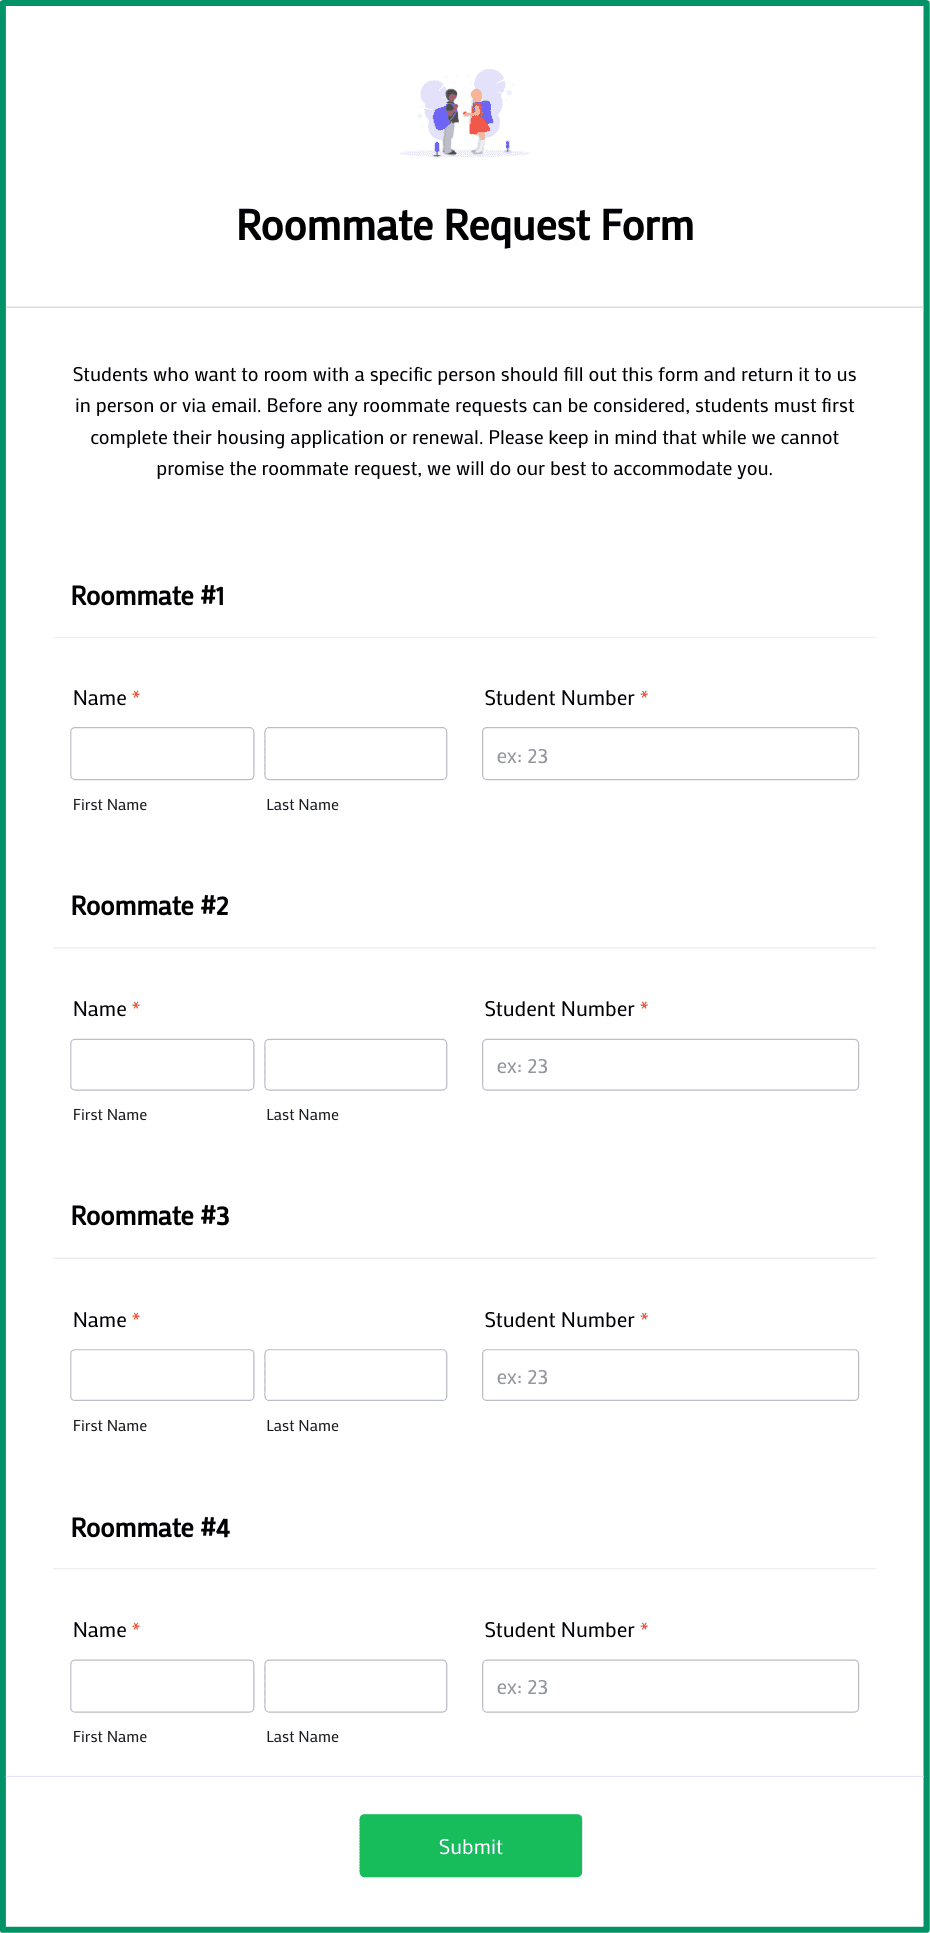Click the First Name field for Roommate #3
The width and height of the screenshot is (930, 1933).
(162, 1374)
